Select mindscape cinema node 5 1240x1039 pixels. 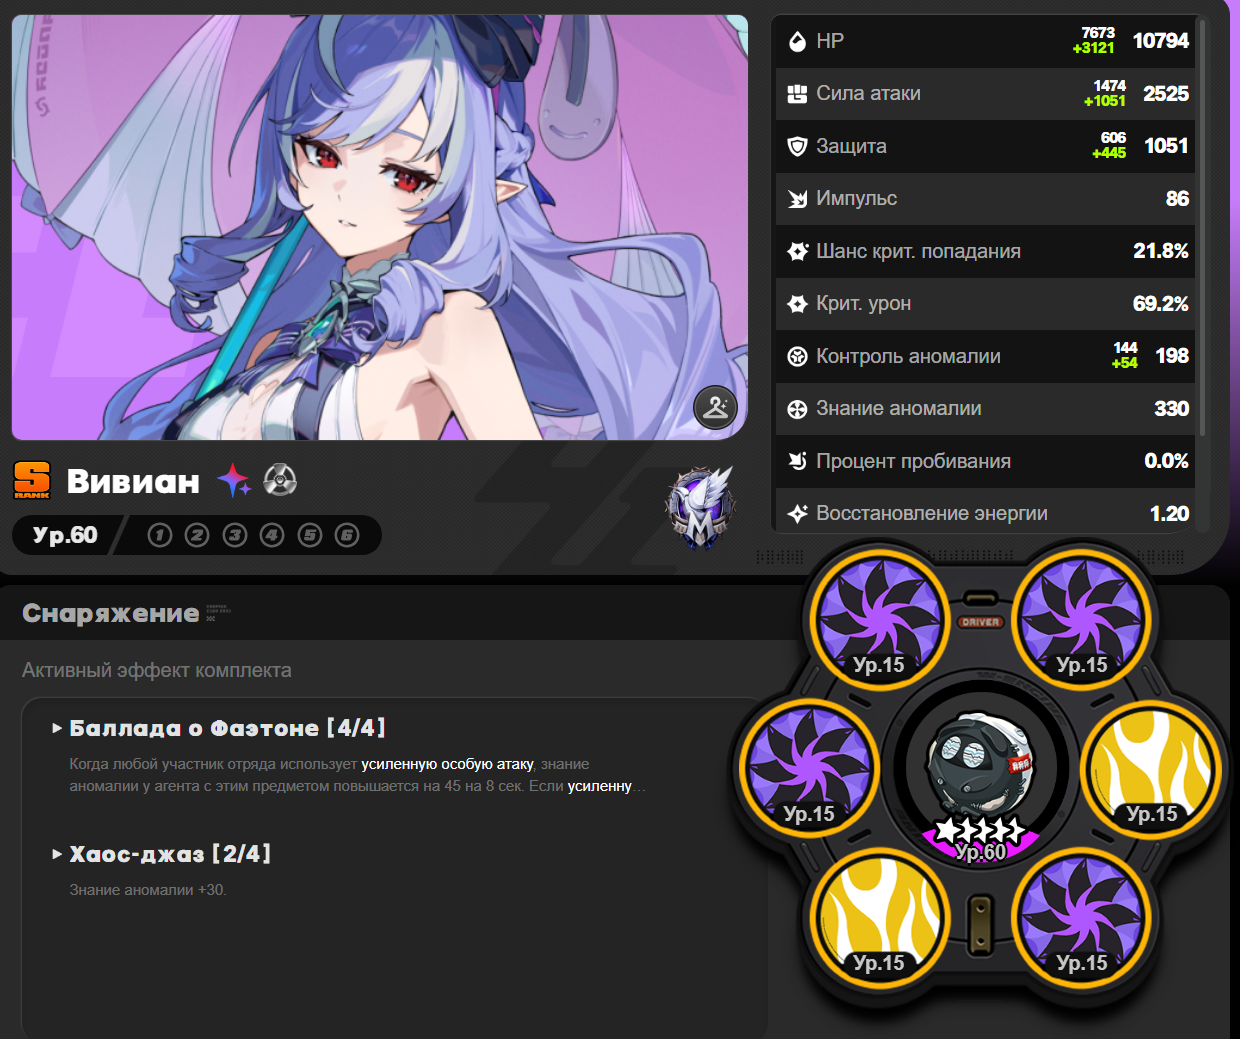(x=310, y=535)
